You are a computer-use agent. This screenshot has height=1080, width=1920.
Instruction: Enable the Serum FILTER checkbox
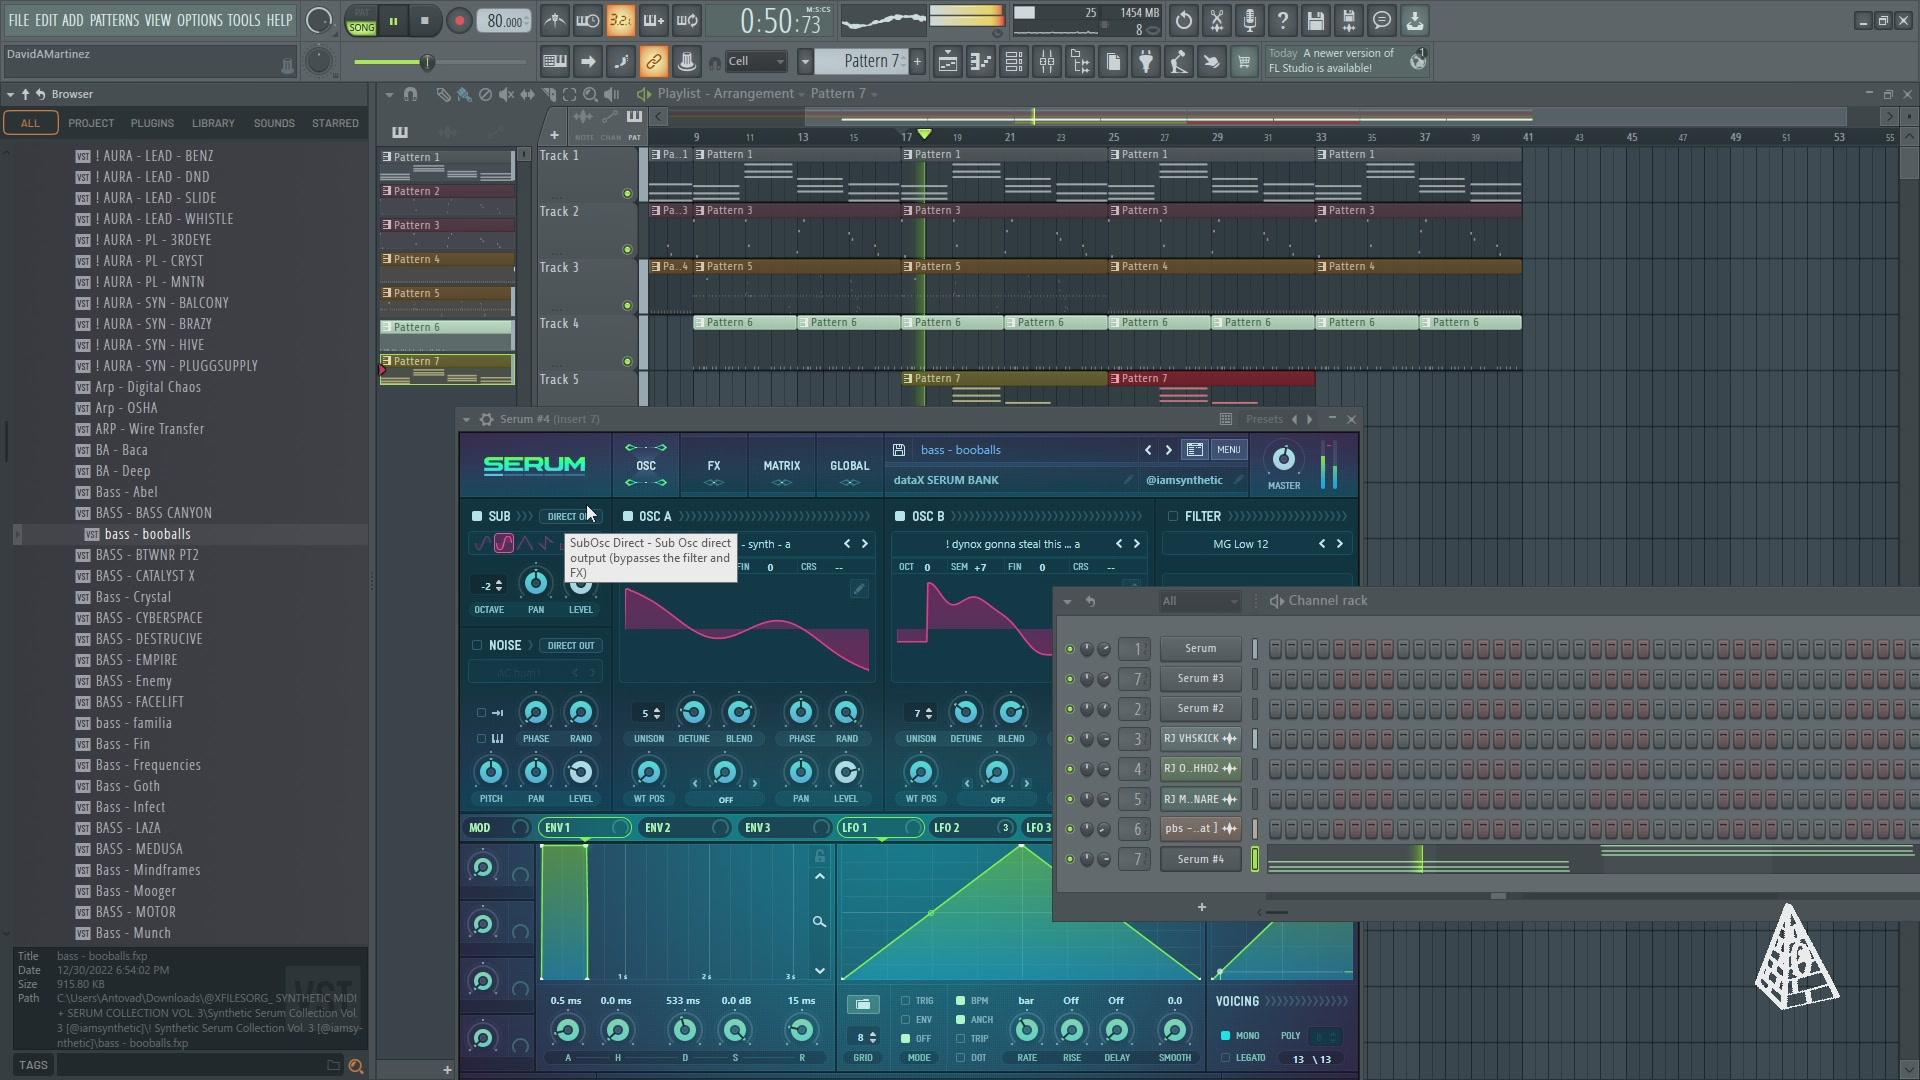1173,516
